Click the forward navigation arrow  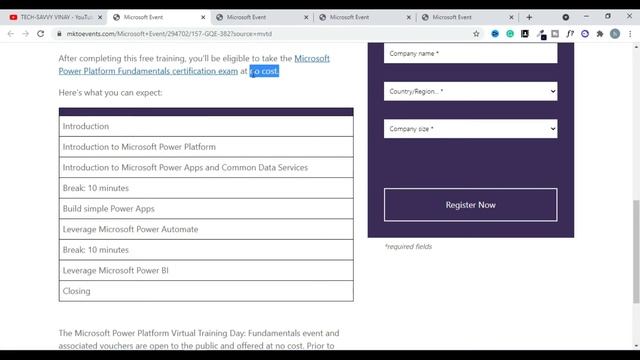coord(26,34)
